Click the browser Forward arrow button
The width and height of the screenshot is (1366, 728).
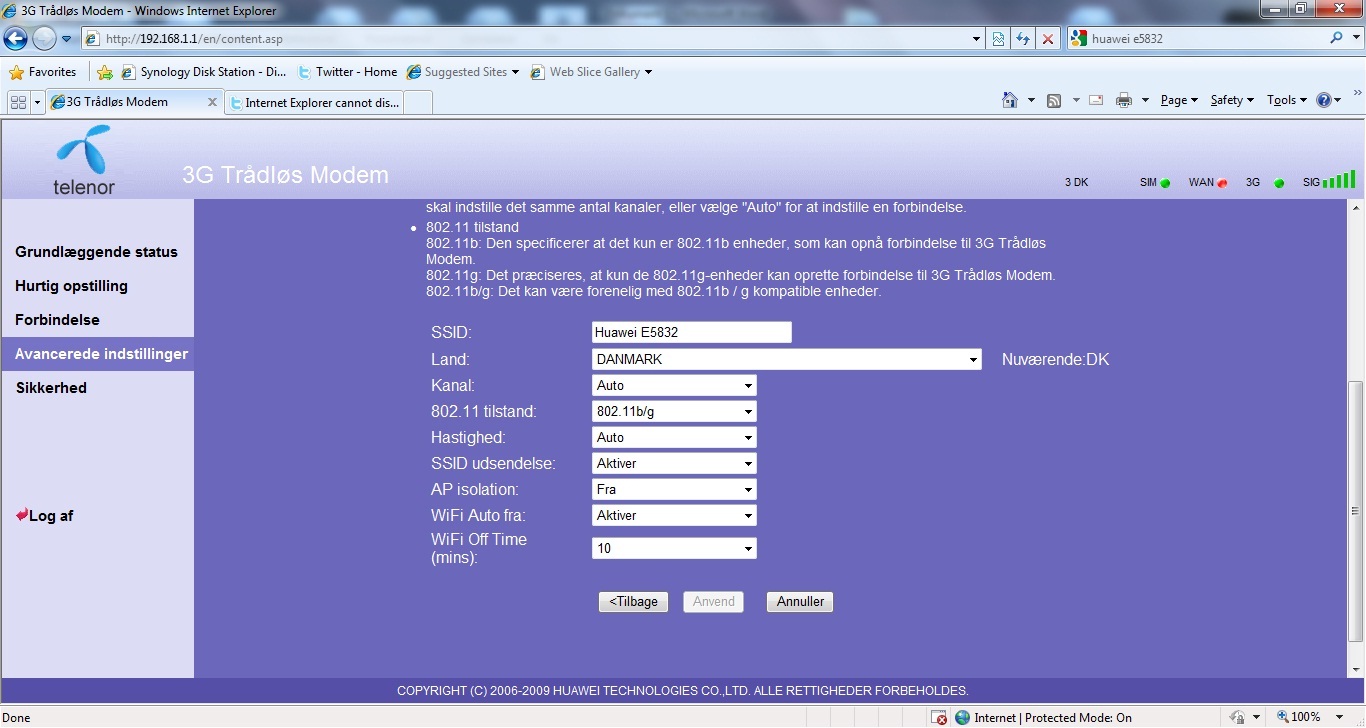[x=44, y=39]
